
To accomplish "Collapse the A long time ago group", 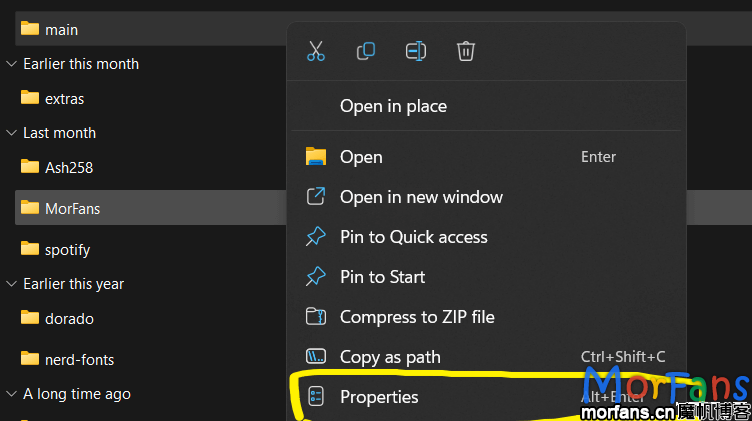I will [12, 394].
